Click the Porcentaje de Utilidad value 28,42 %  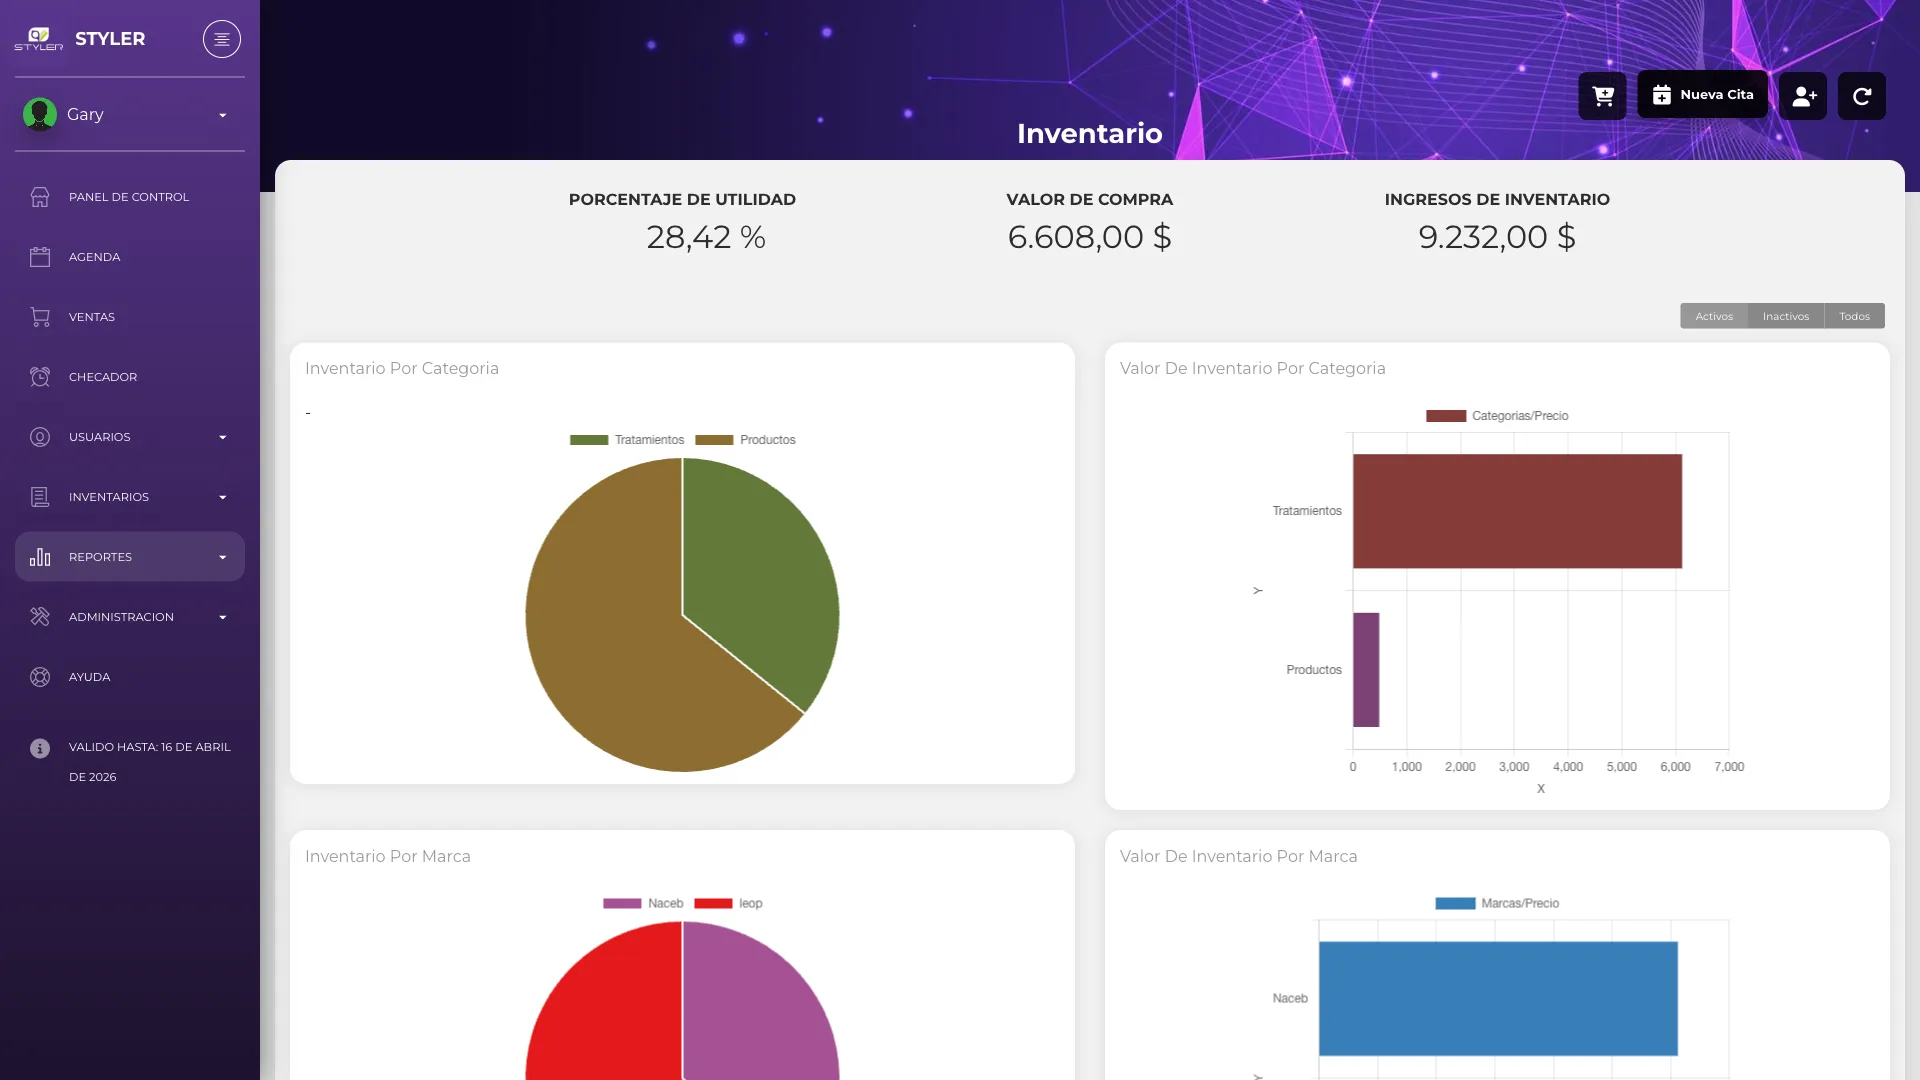pyautogui.click(x=706, y=237)
